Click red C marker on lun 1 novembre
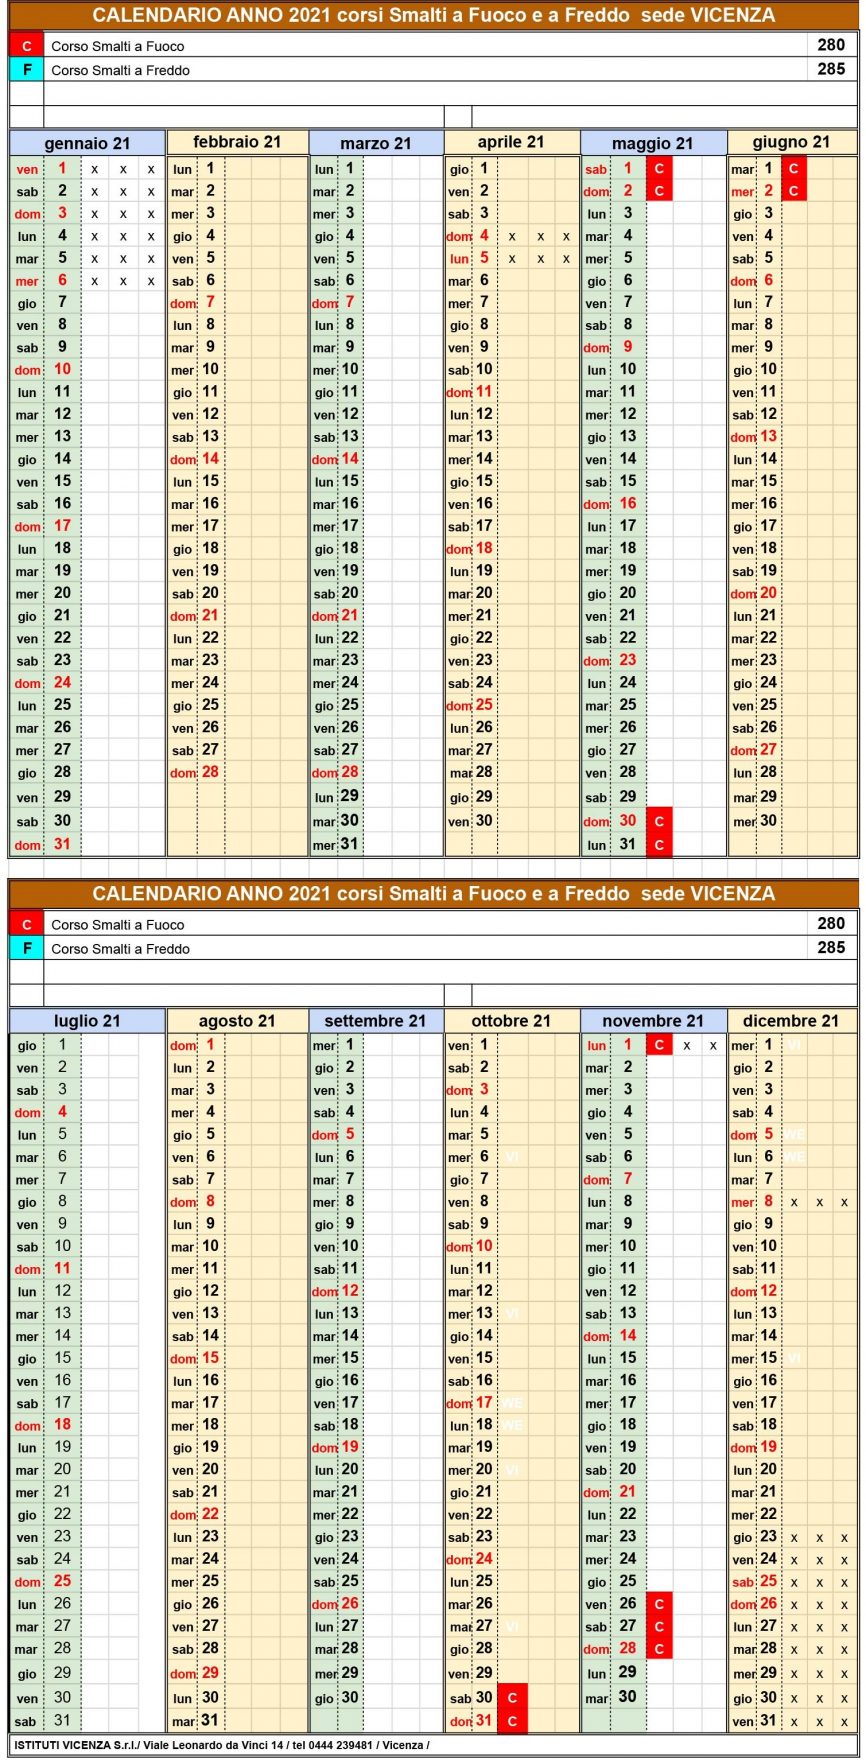Viewport: 866px width, 1760px height. [x=659, y=1045]
